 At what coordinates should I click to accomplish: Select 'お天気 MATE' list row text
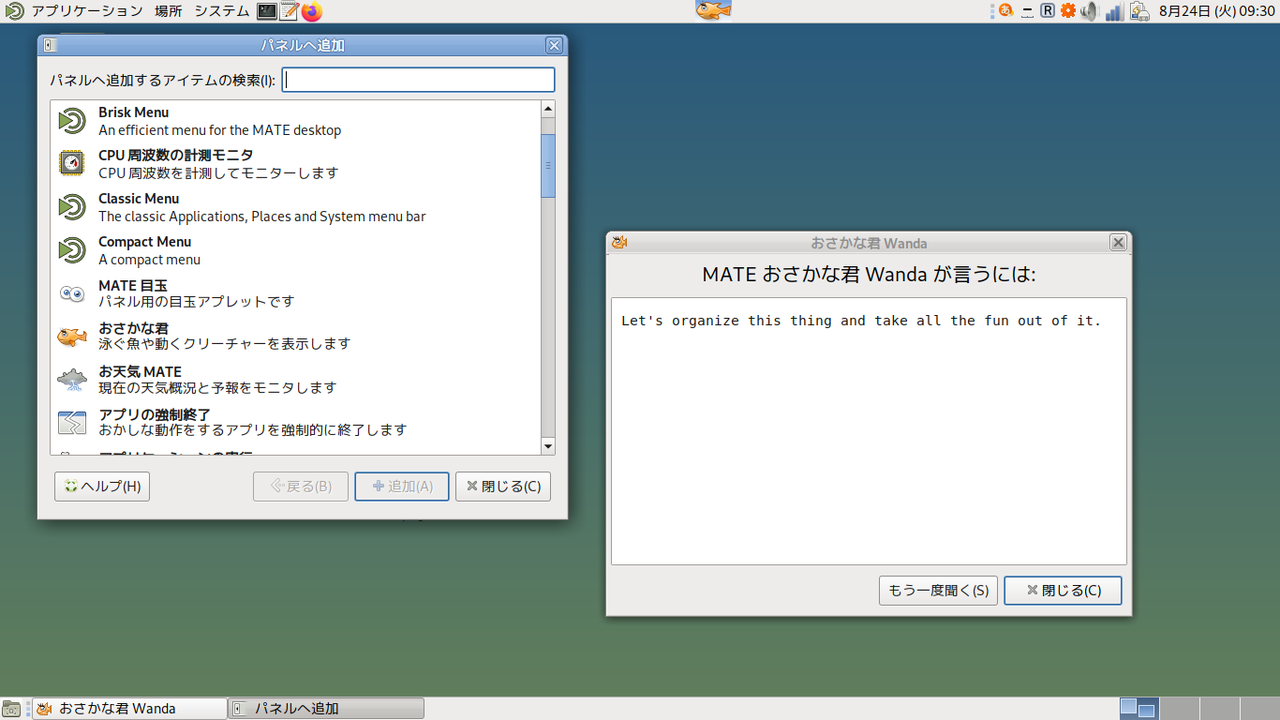pyautogui.click(x=140, y=372)
